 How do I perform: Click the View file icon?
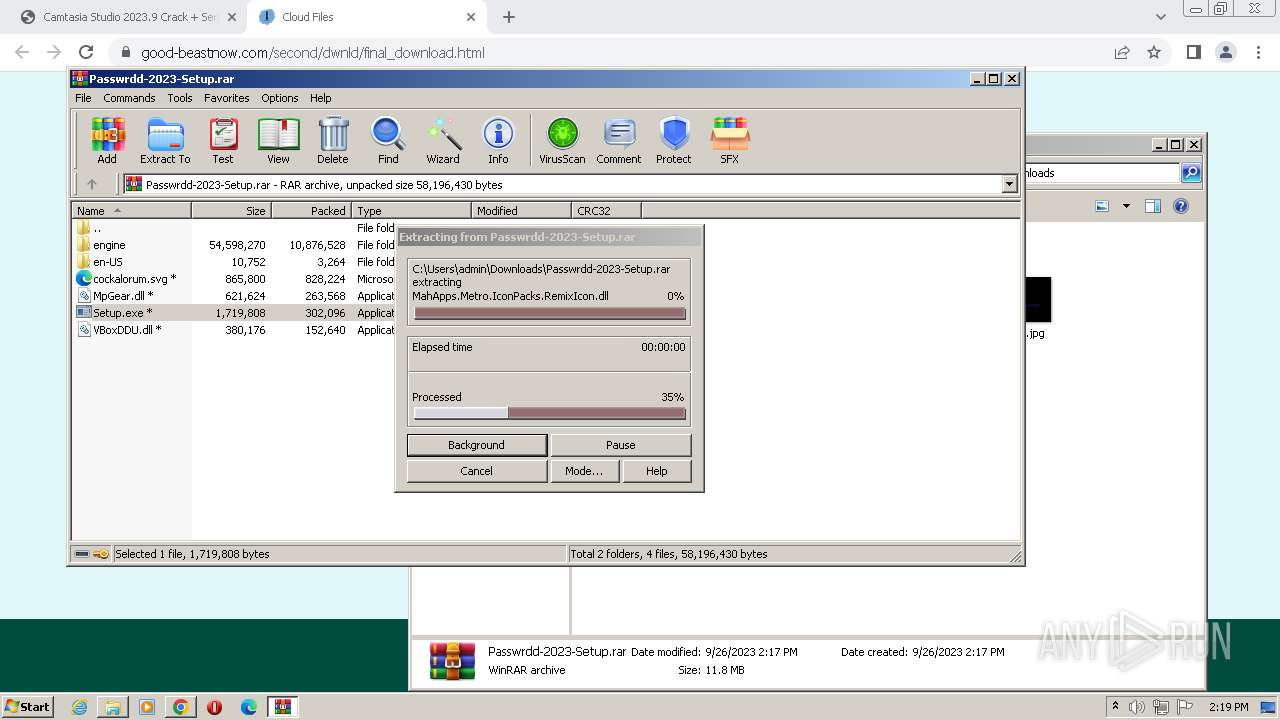pos(278,140)
